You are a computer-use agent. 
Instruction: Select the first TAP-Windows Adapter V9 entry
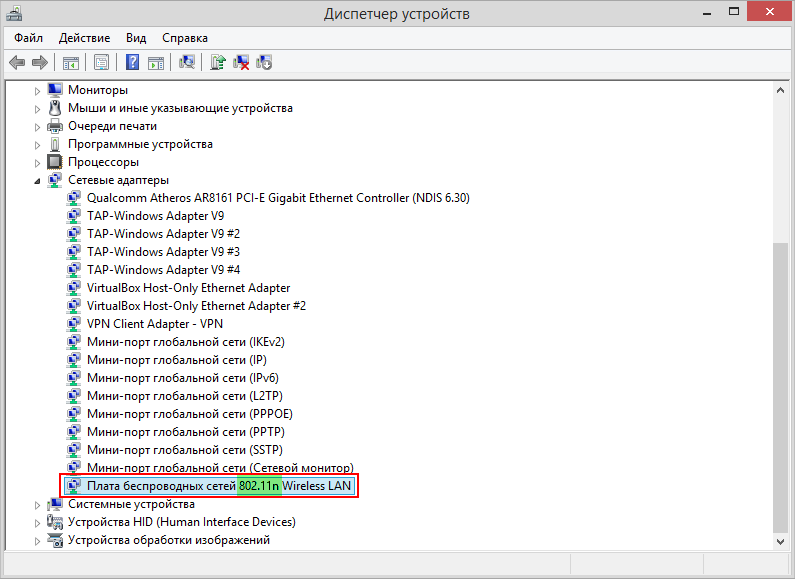tap(155, 215)
